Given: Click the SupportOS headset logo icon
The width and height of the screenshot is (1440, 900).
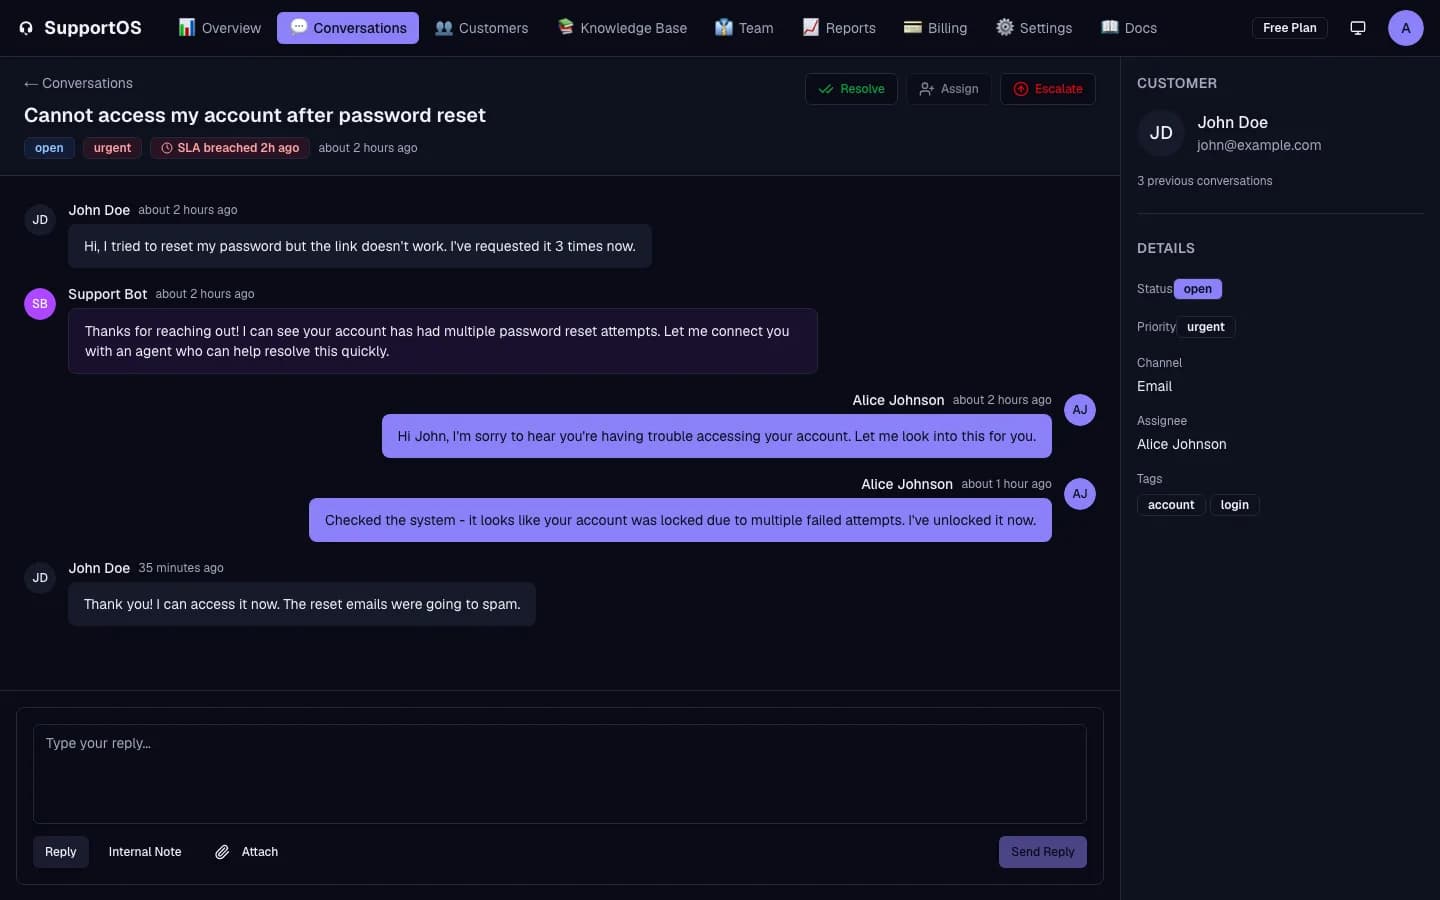Looking at the screenshot, I should pos(26,28).
